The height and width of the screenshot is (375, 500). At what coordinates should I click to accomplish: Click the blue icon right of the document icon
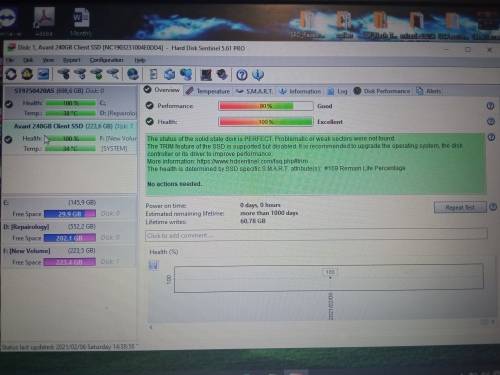(x=170, y=74)
